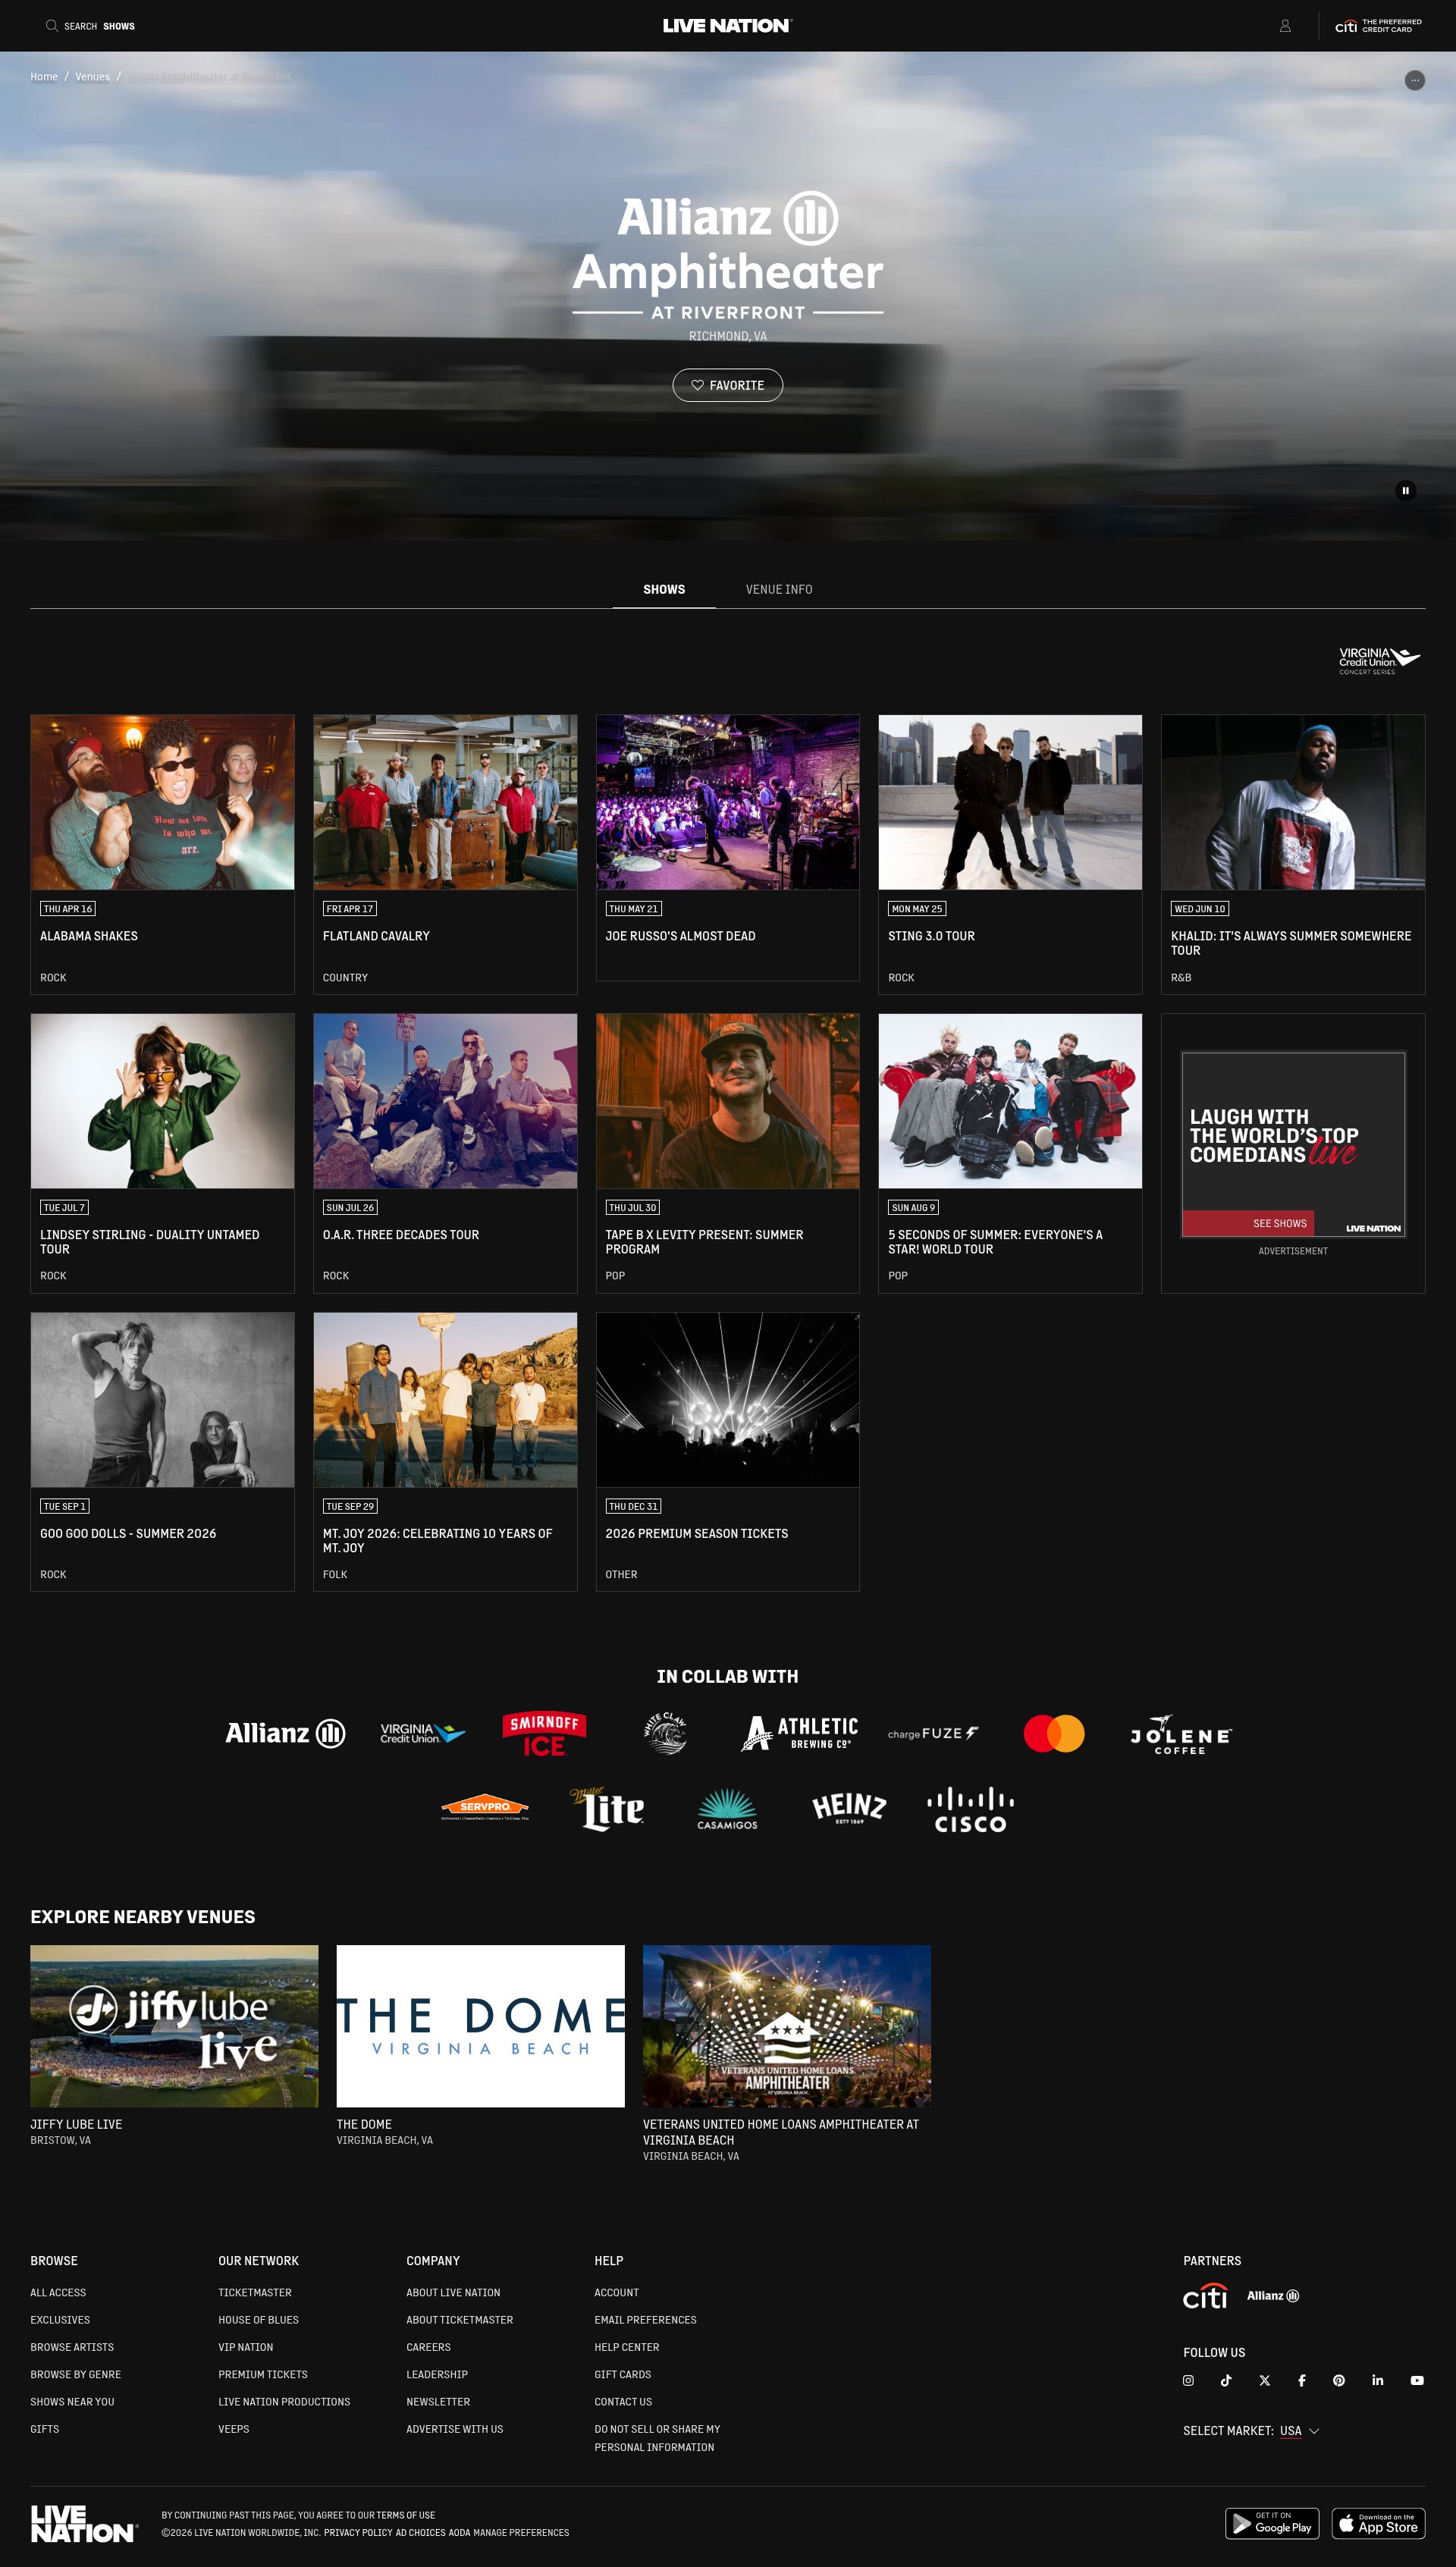Open Tape B x Levity Summer Program show
This screenshot has height=2567, width=1456.
coord(727,1153)
